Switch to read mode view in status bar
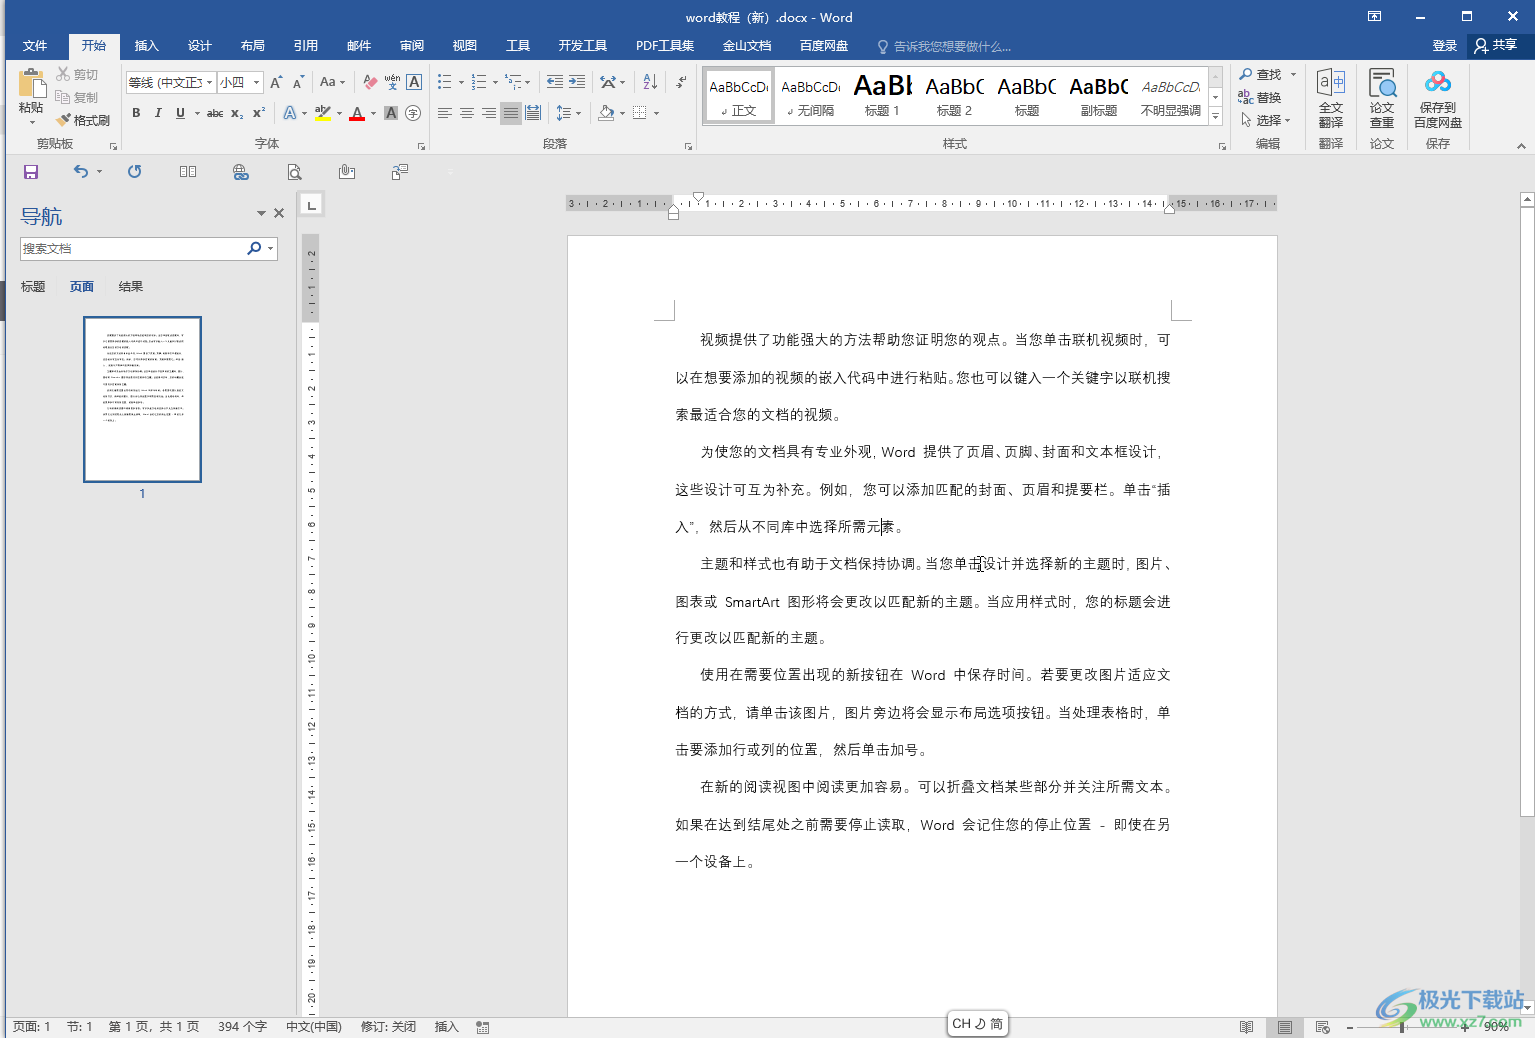This screenshot has width=1535, height=1038. (1246, 1027)
